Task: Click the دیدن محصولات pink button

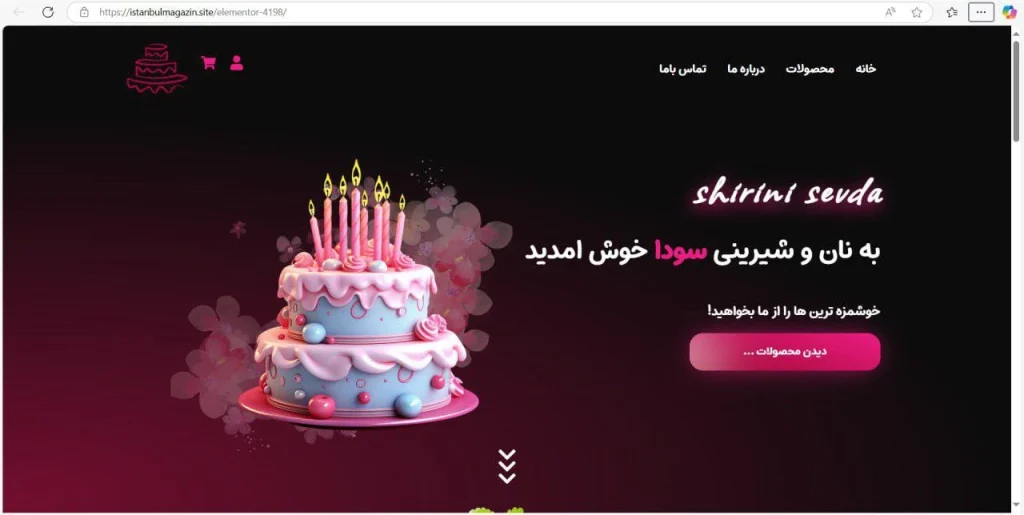Action: [x=785, y=352]
